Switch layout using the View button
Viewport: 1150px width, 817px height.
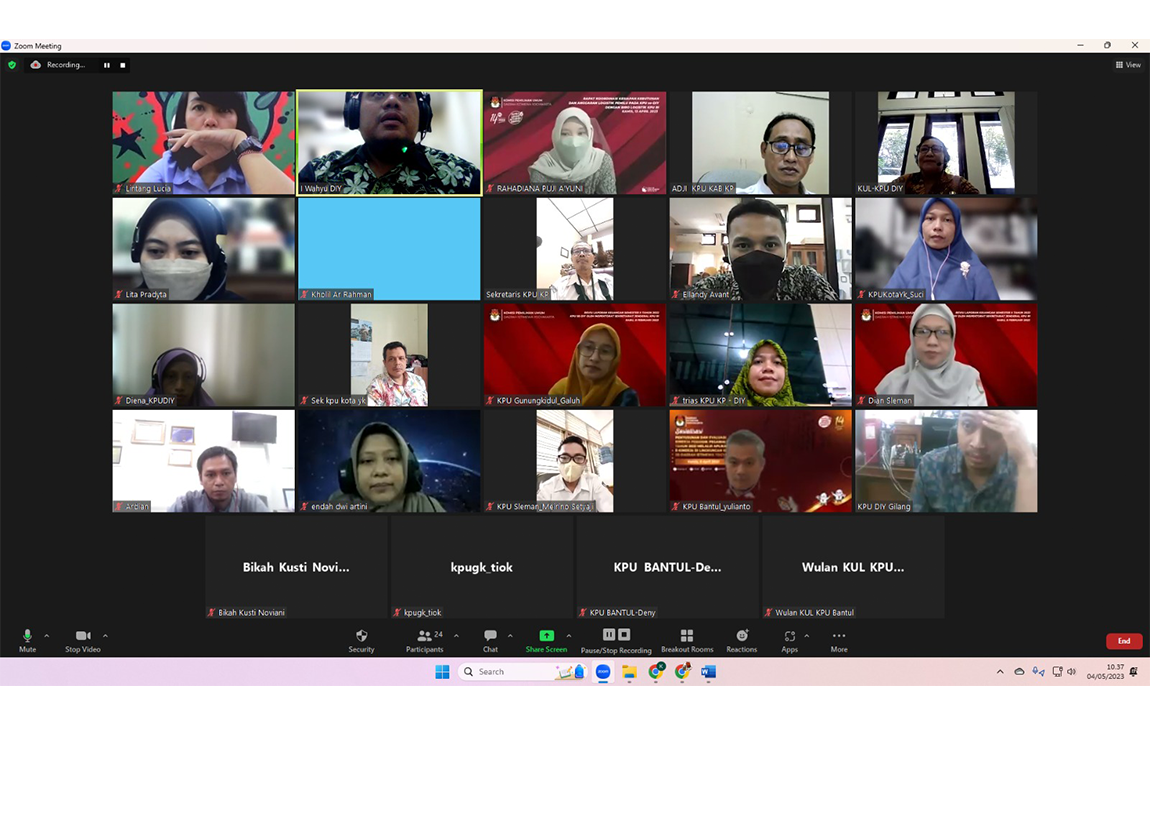[1128, 65]
